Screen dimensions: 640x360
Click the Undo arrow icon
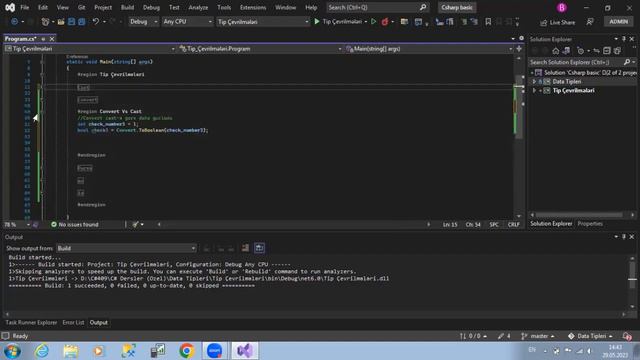tap(96, 21)
